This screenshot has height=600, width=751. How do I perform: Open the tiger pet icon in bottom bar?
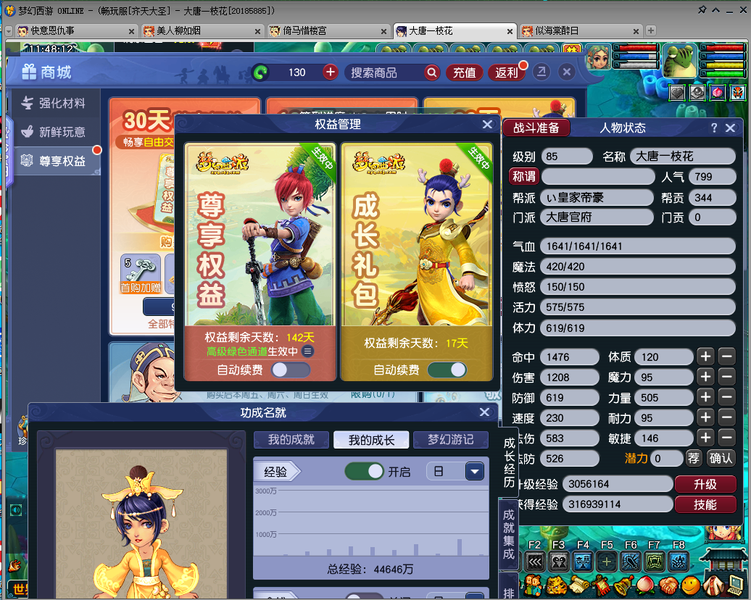click(557, 586)
